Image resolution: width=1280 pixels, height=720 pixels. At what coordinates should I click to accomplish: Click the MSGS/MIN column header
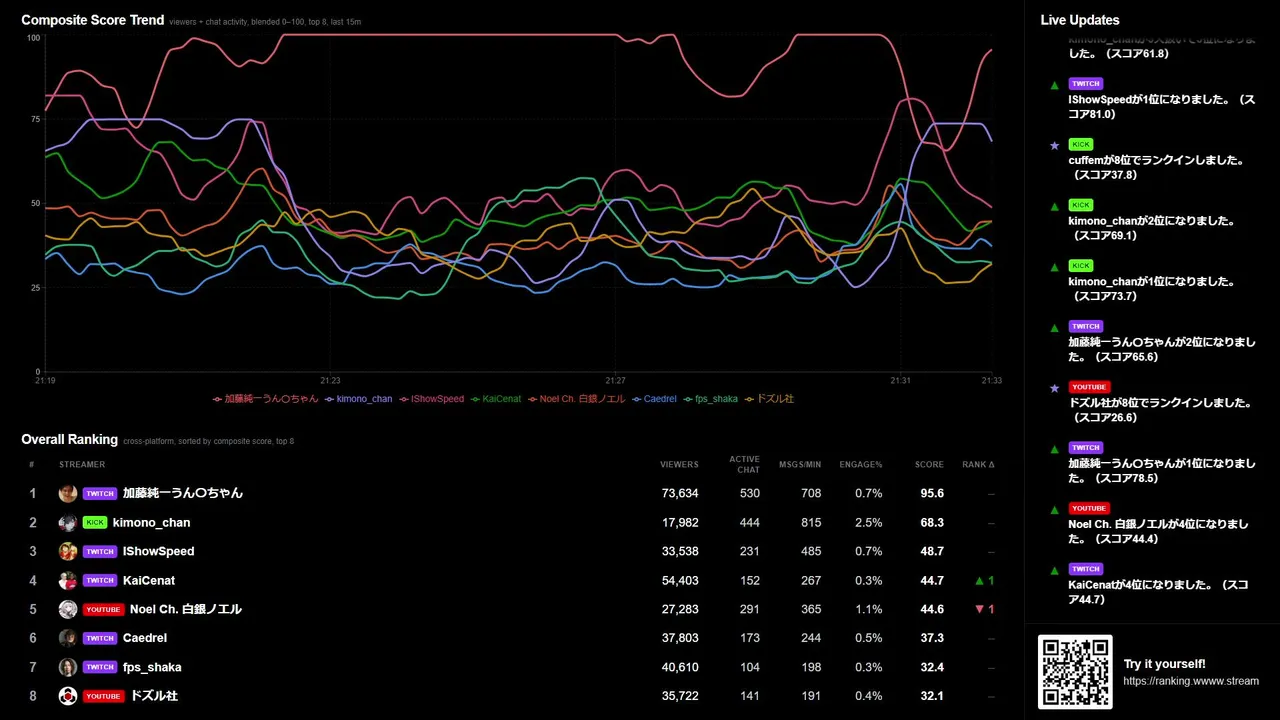(x=802, y=465)
